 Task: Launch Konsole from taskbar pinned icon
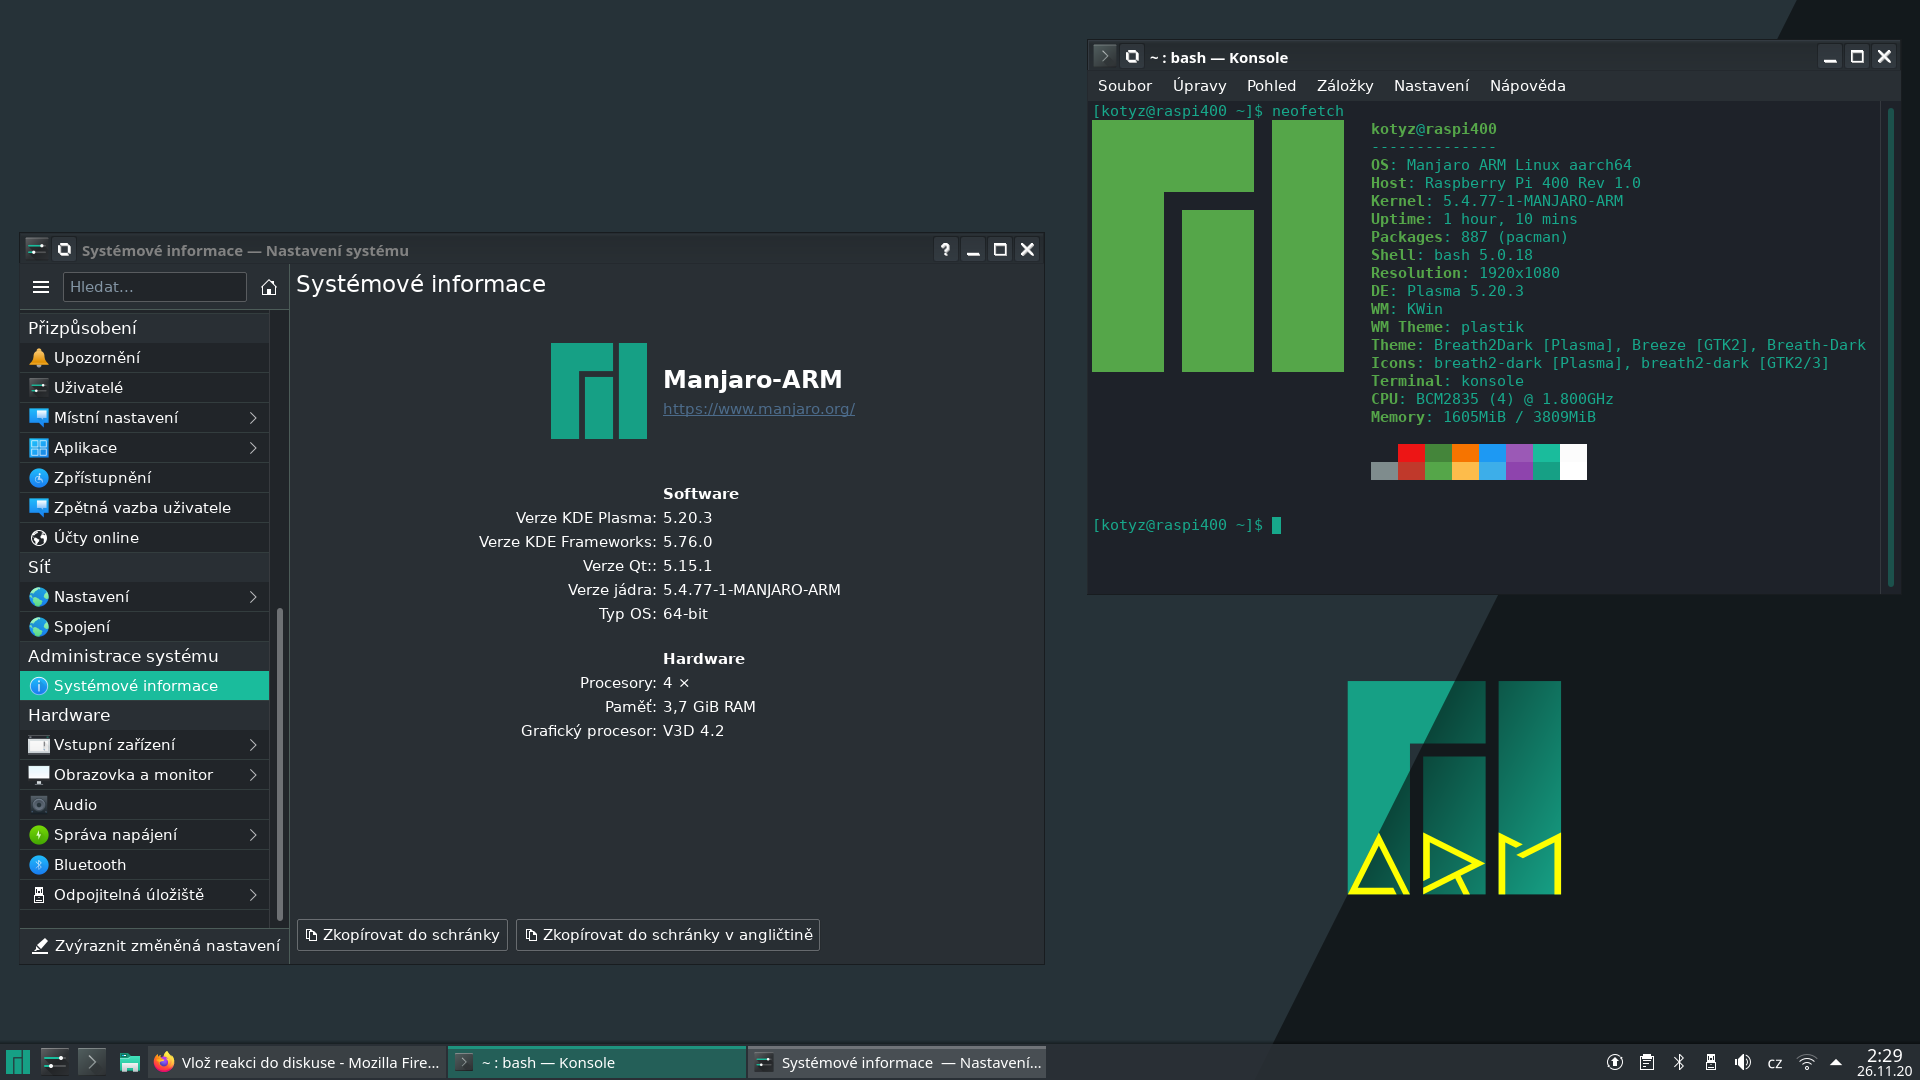coord(91,1062)
